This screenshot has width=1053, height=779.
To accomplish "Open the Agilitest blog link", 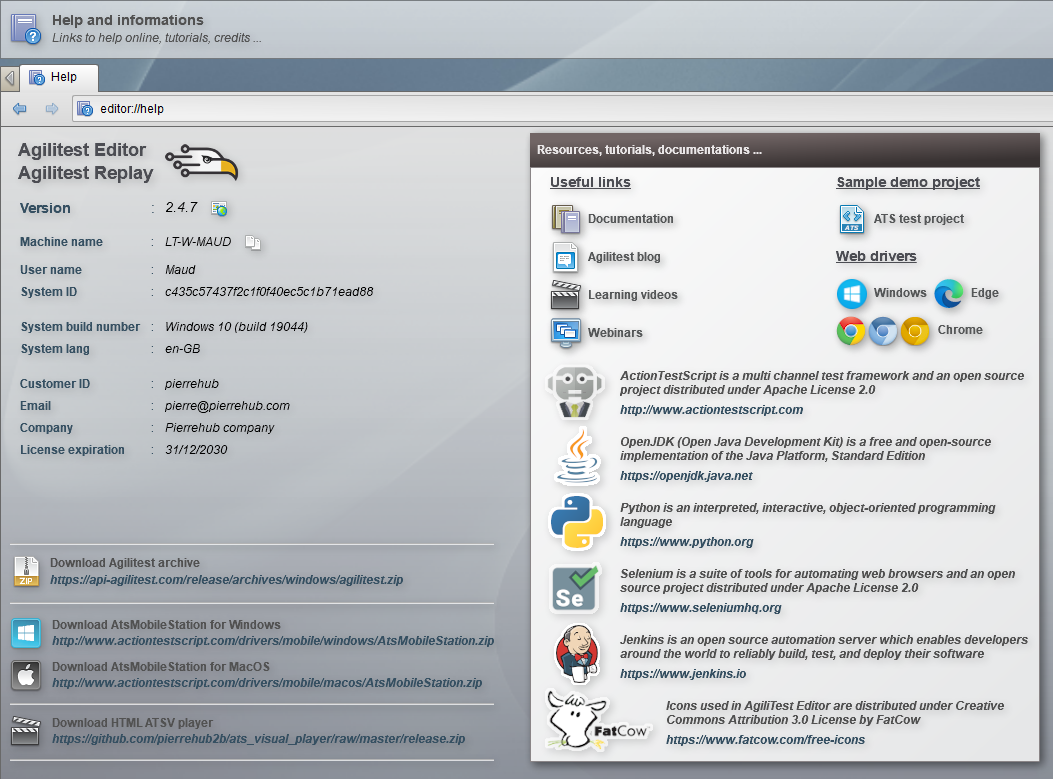I will (x=624, y=257).
